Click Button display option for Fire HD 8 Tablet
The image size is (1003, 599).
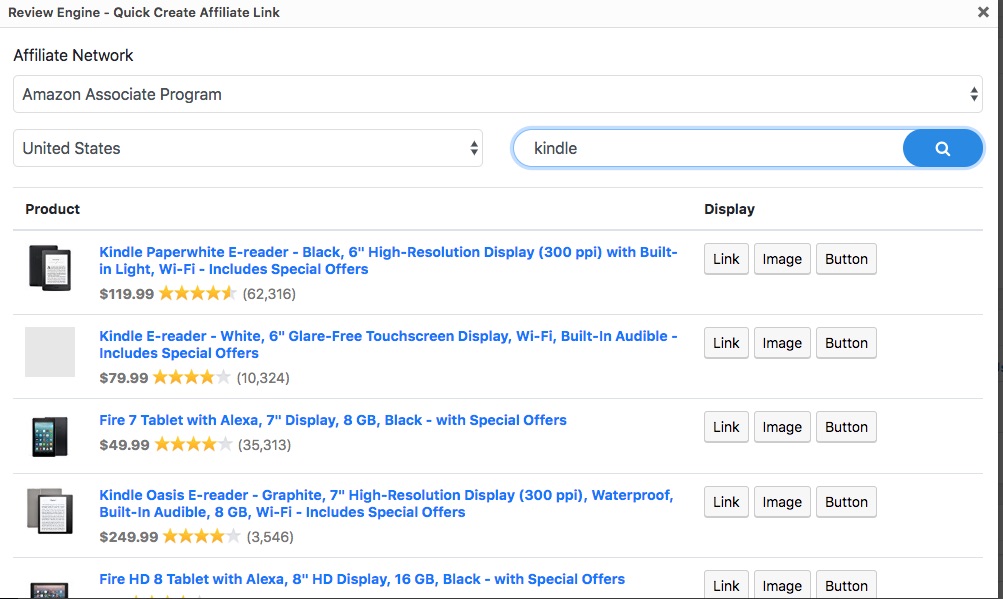point(846,585)
